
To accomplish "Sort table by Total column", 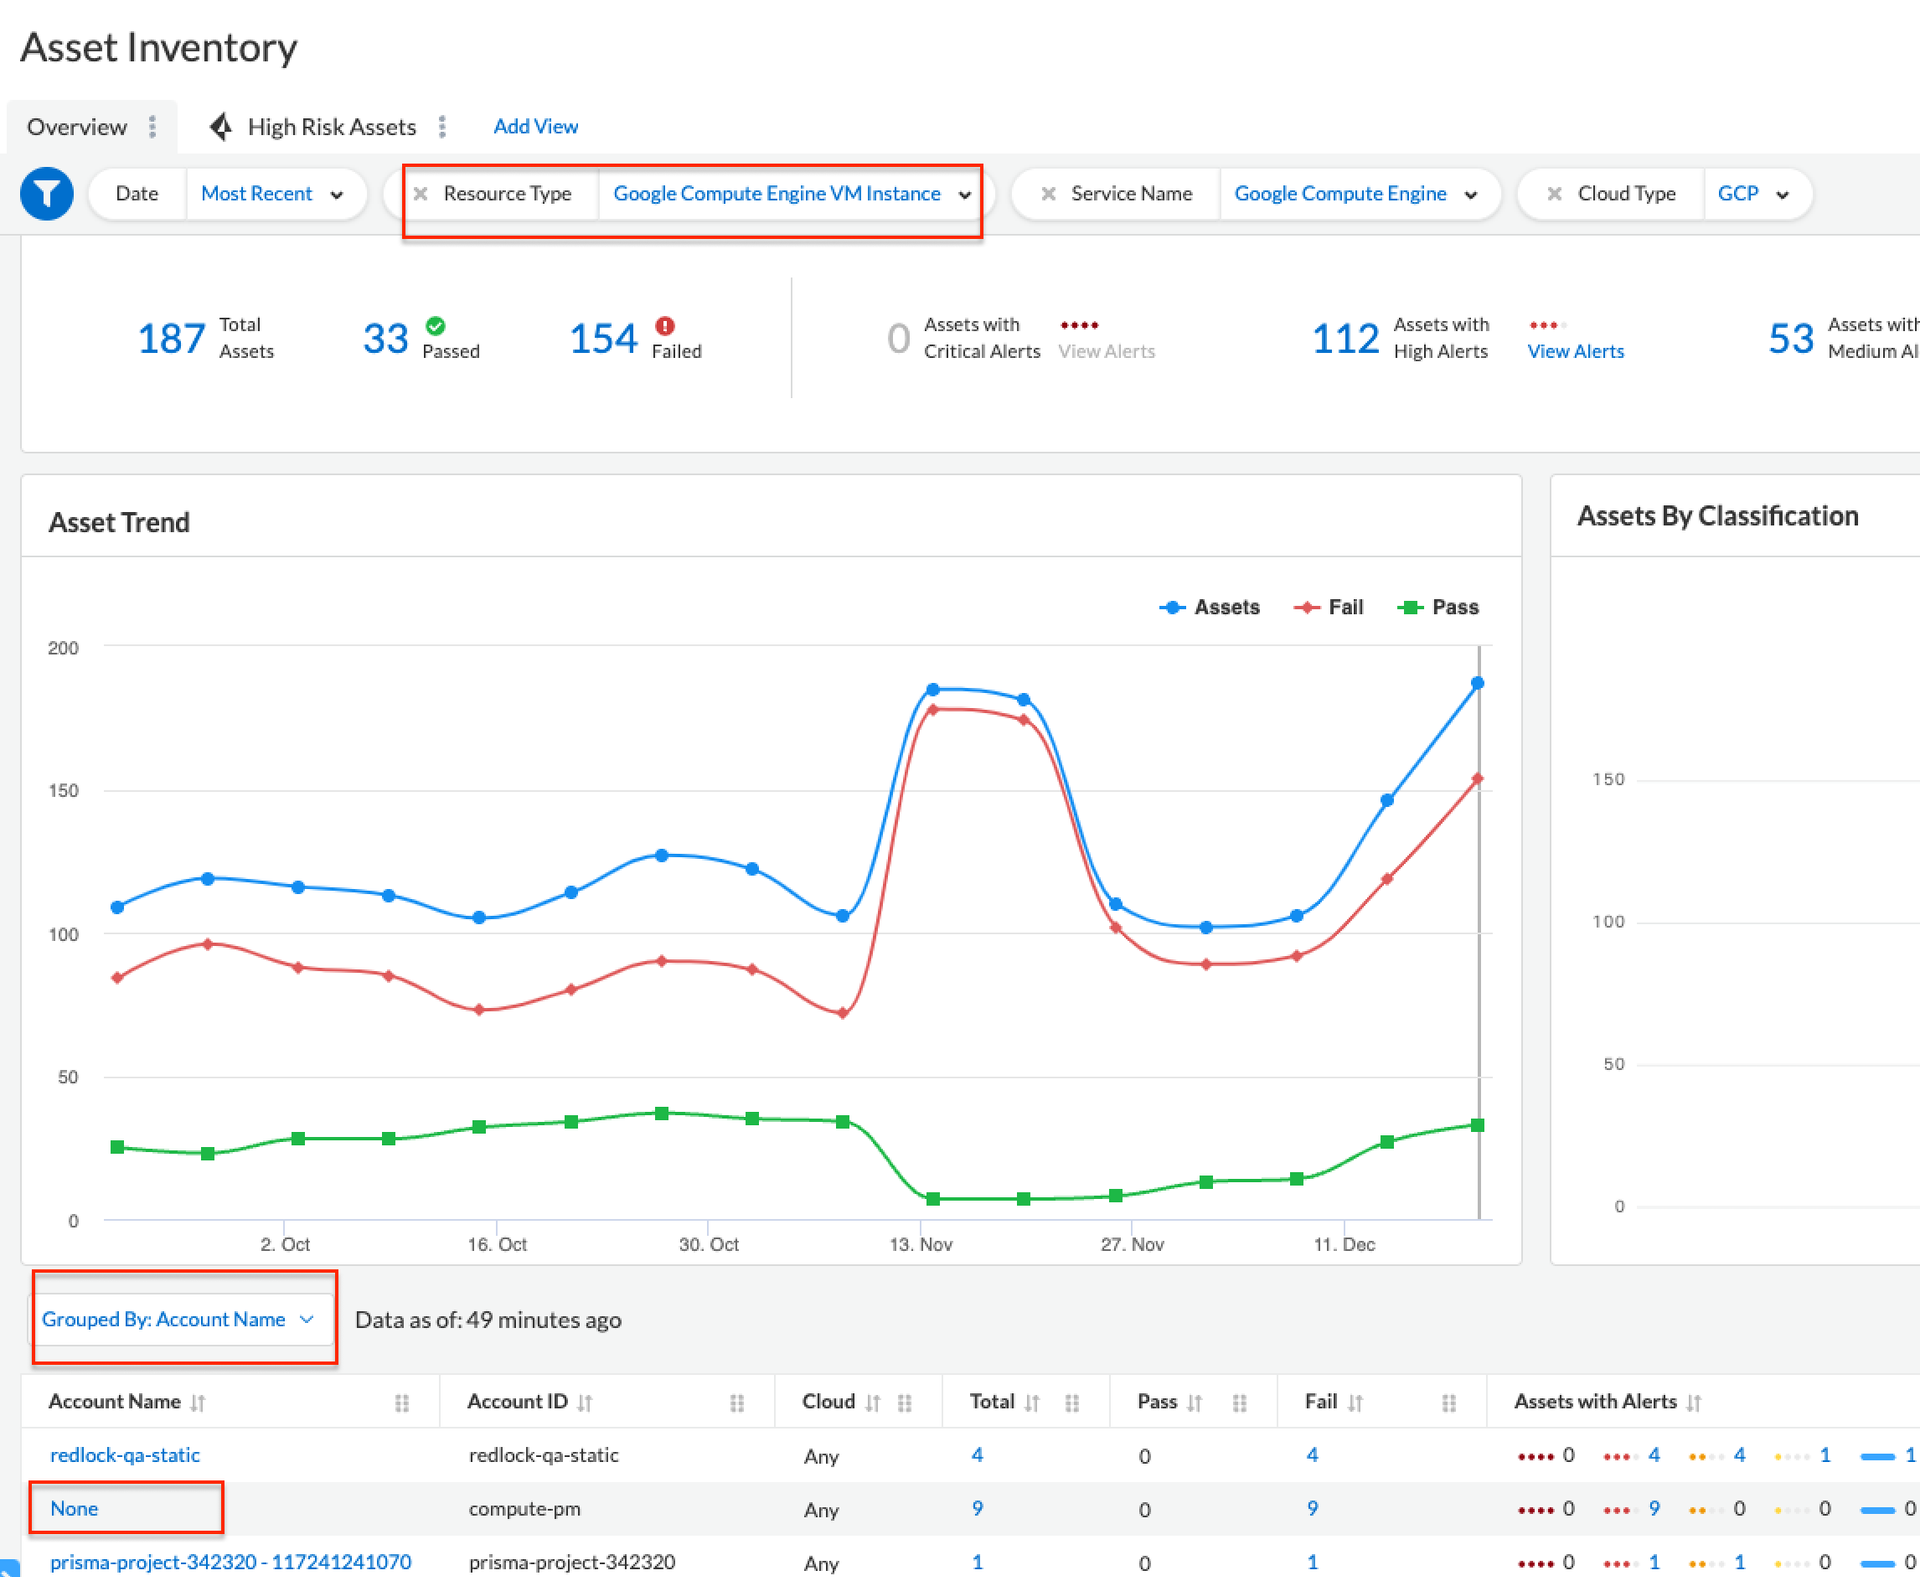I will (1033, 1403).
